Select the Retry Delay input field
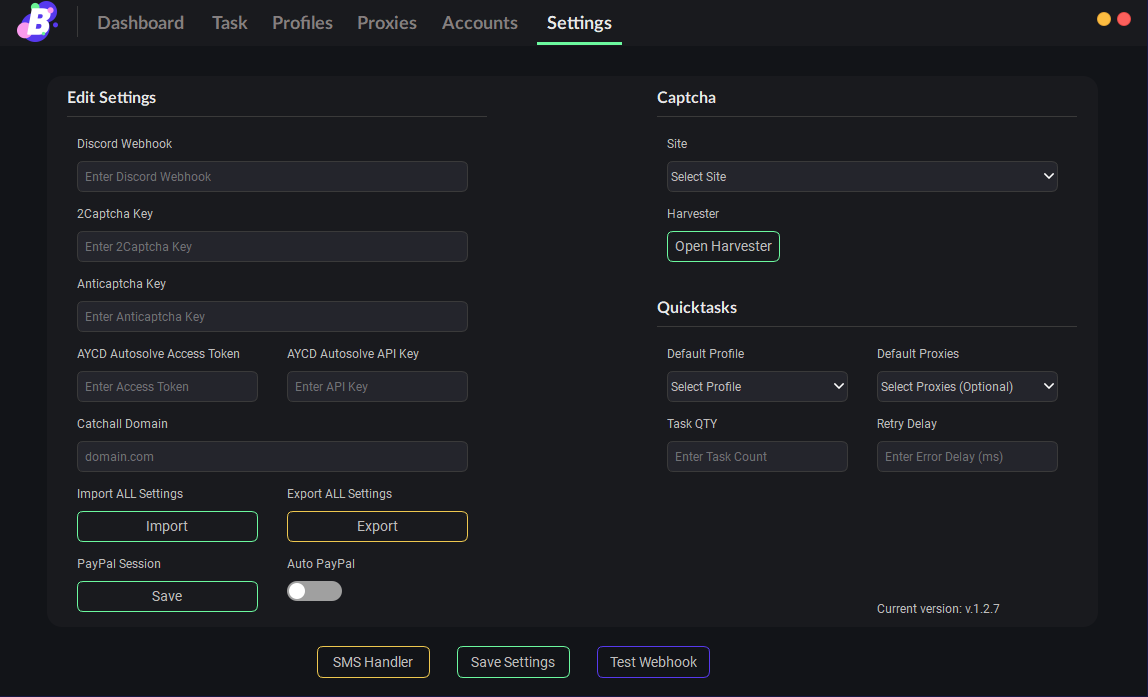1148x697 pixels. point(967,457)
